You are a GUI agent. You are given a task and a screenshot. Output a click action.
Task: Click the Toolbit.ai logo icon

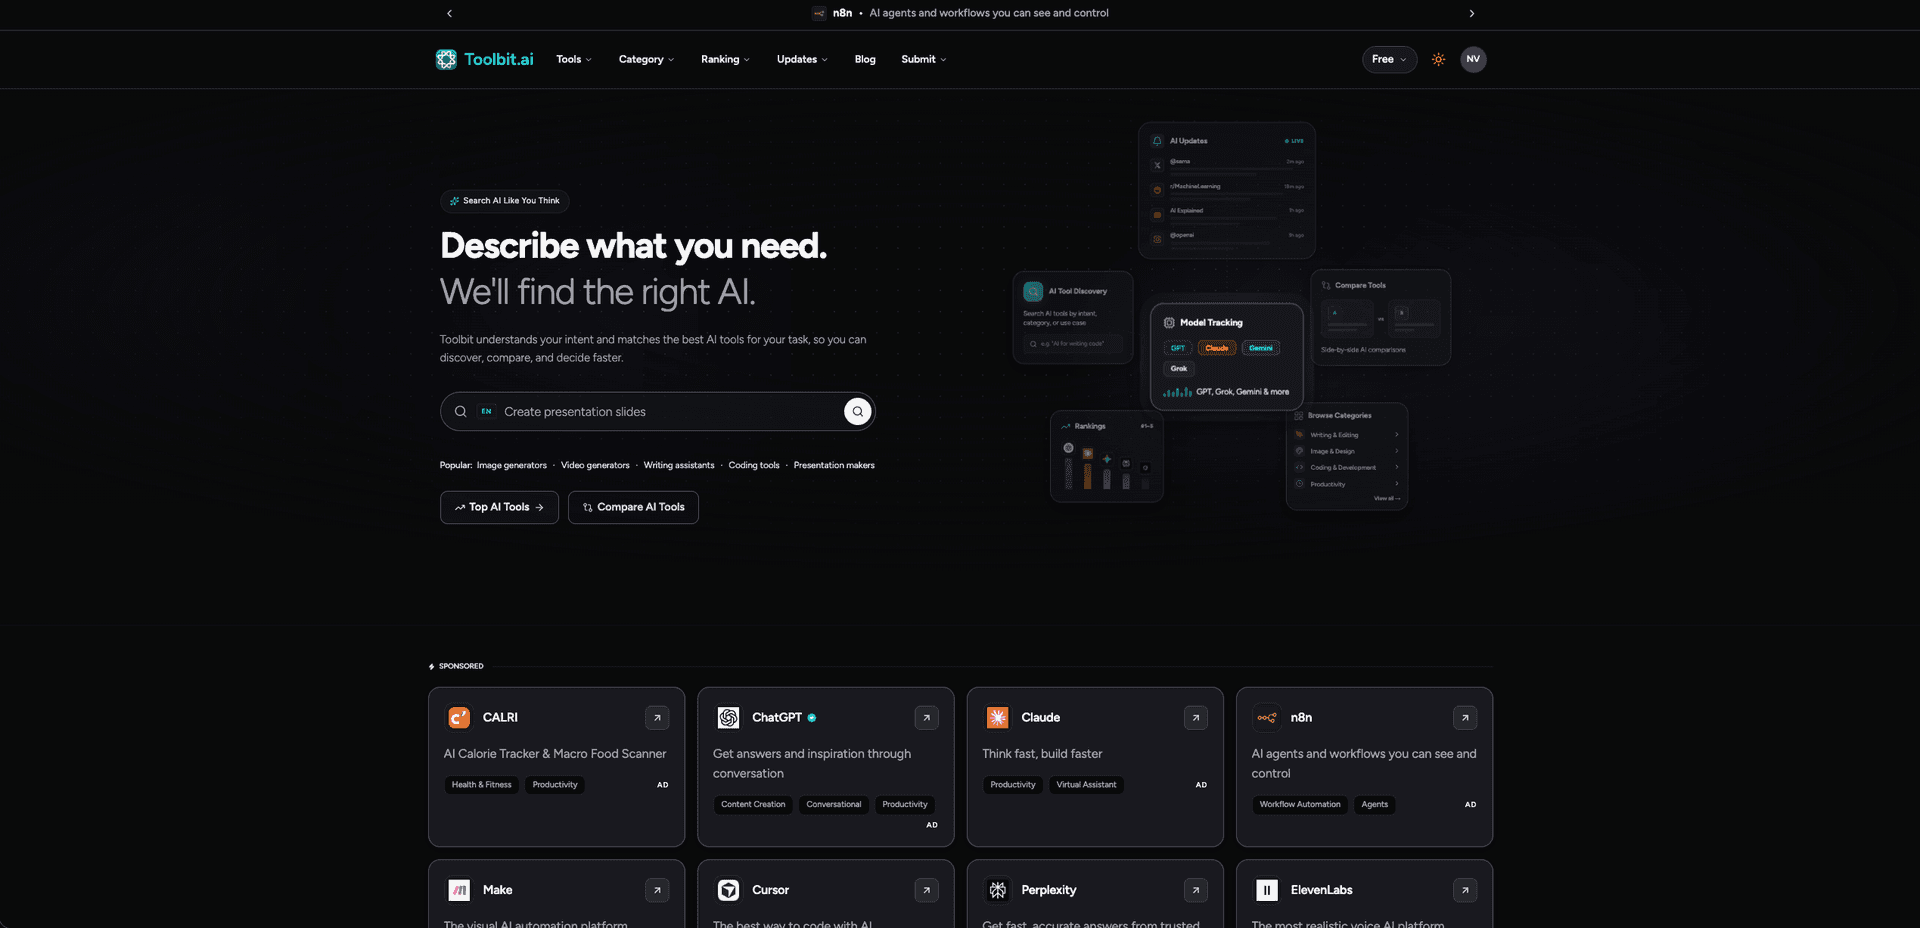point(446,59)
